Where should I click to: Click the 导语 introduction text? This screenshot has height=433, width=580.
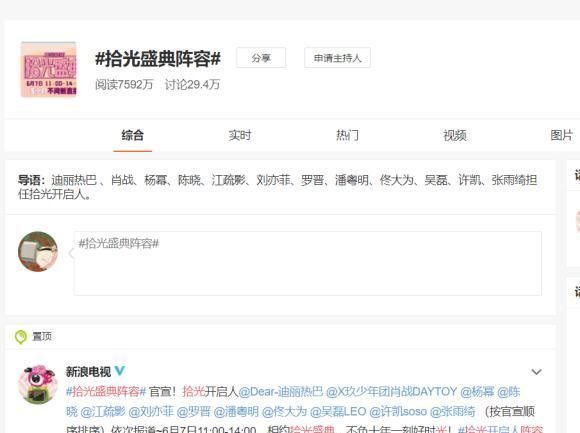[277, 187]
